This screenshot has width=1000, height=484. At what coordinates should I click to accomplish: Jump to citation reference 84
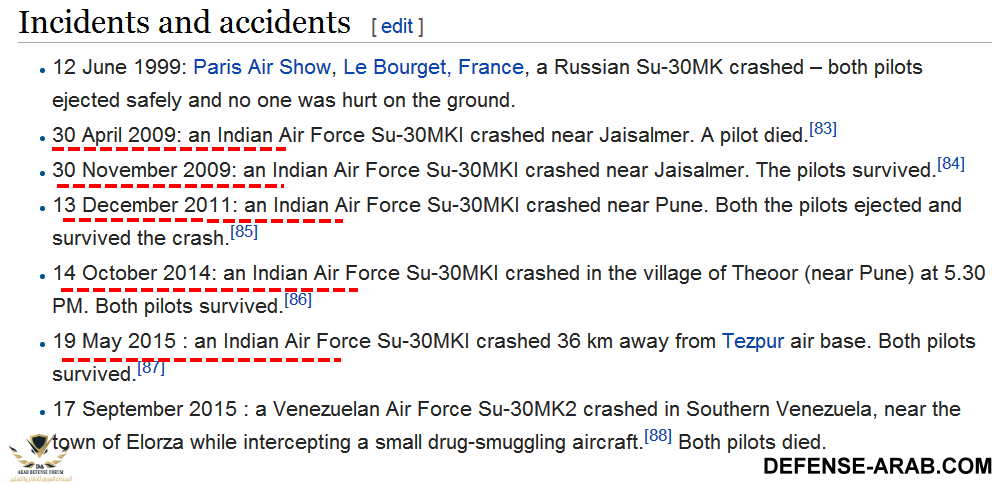pyautogui.click(x=951, y=163)
